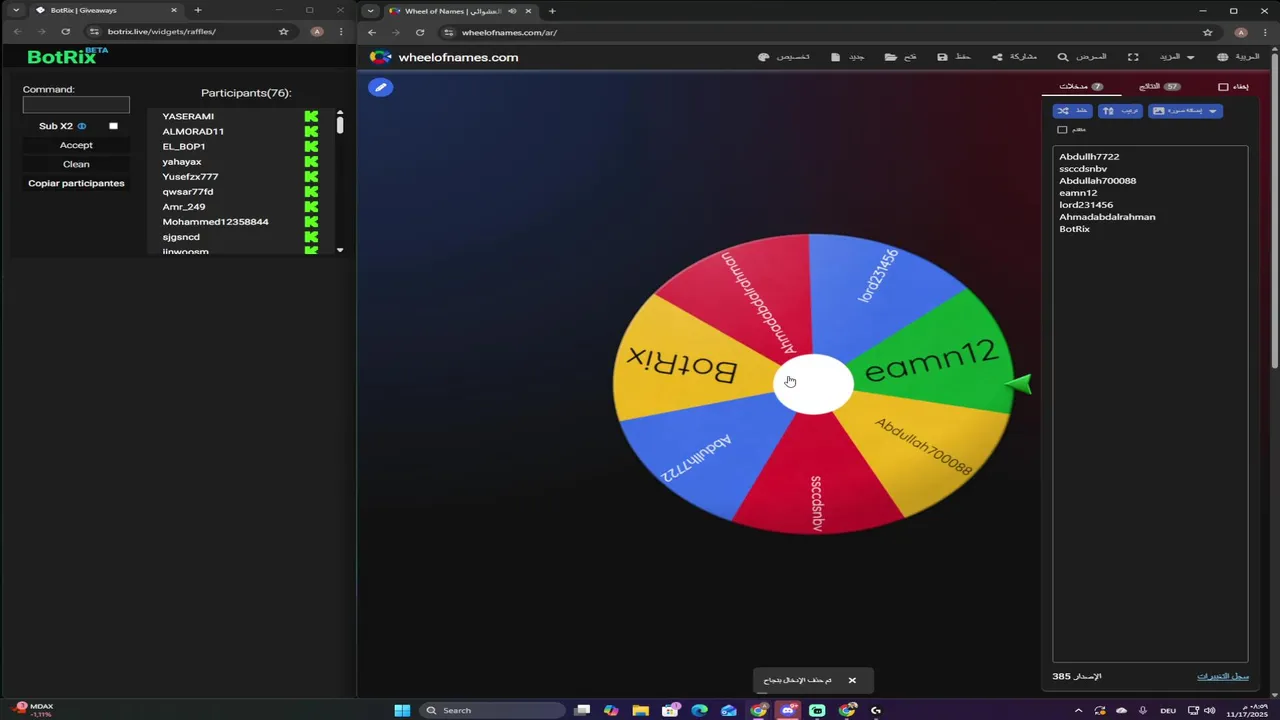Viewport: 1280px width, 720px height.
Task: Select participant qwsar77fd in the list
Action: click(188, 192)
